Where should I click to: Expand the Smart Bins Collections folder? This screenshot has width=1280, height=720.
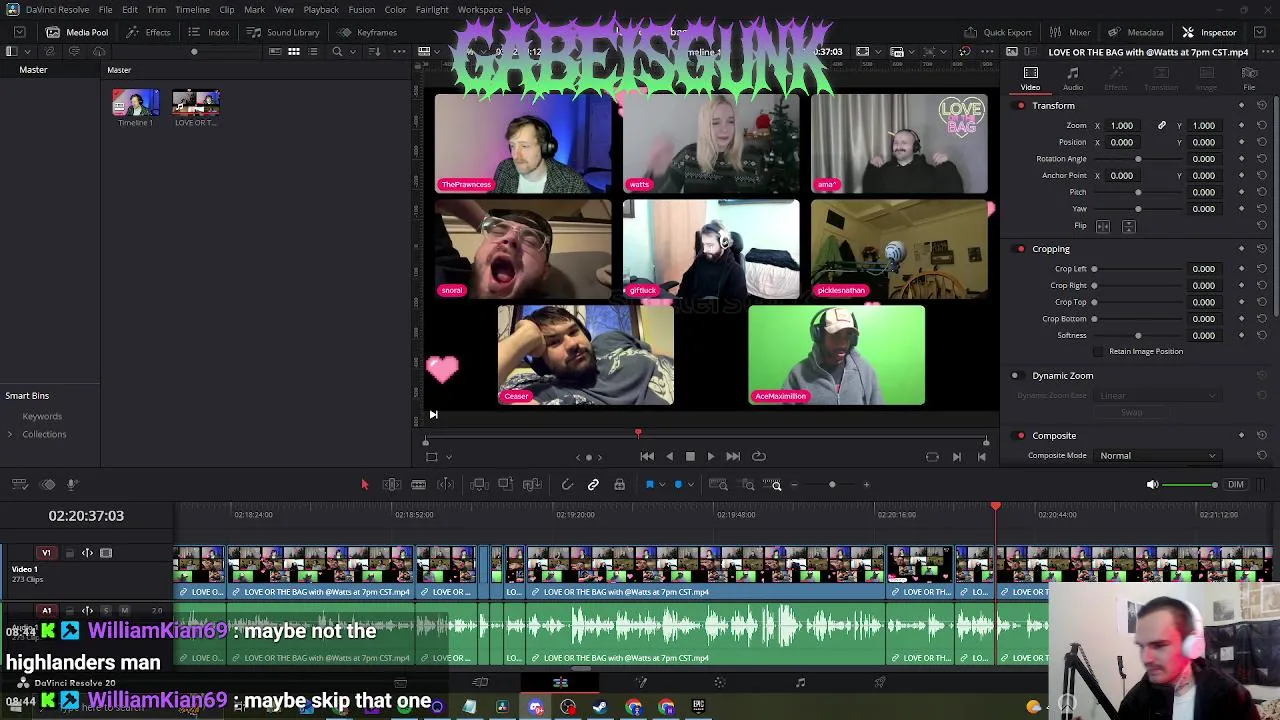[x=10, y=434]
